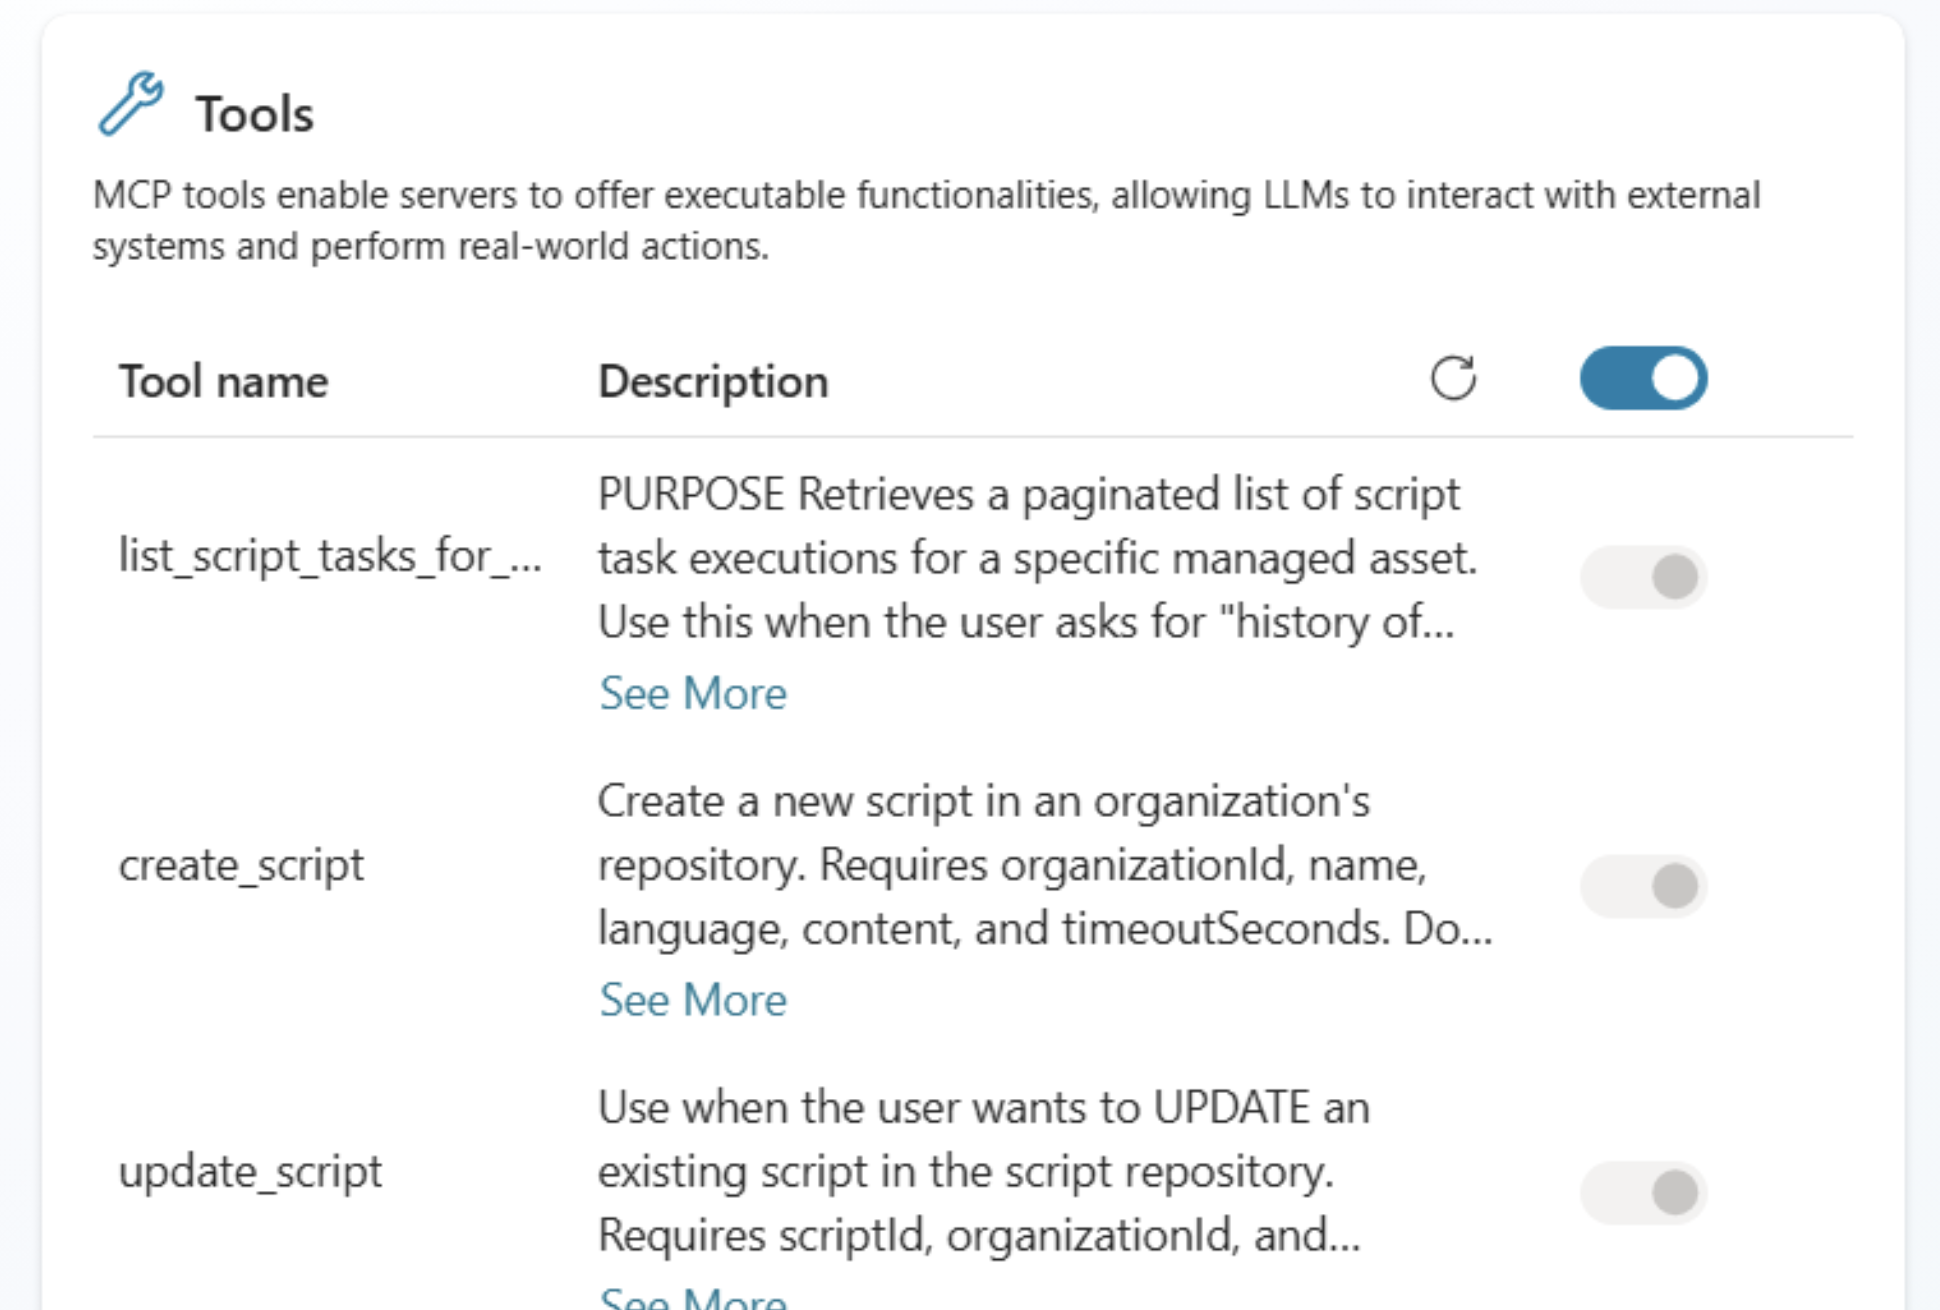This screenshot has width=1940, height=1310.
Task: Click the refresh tools list icon
Action: pos(1453,378)
